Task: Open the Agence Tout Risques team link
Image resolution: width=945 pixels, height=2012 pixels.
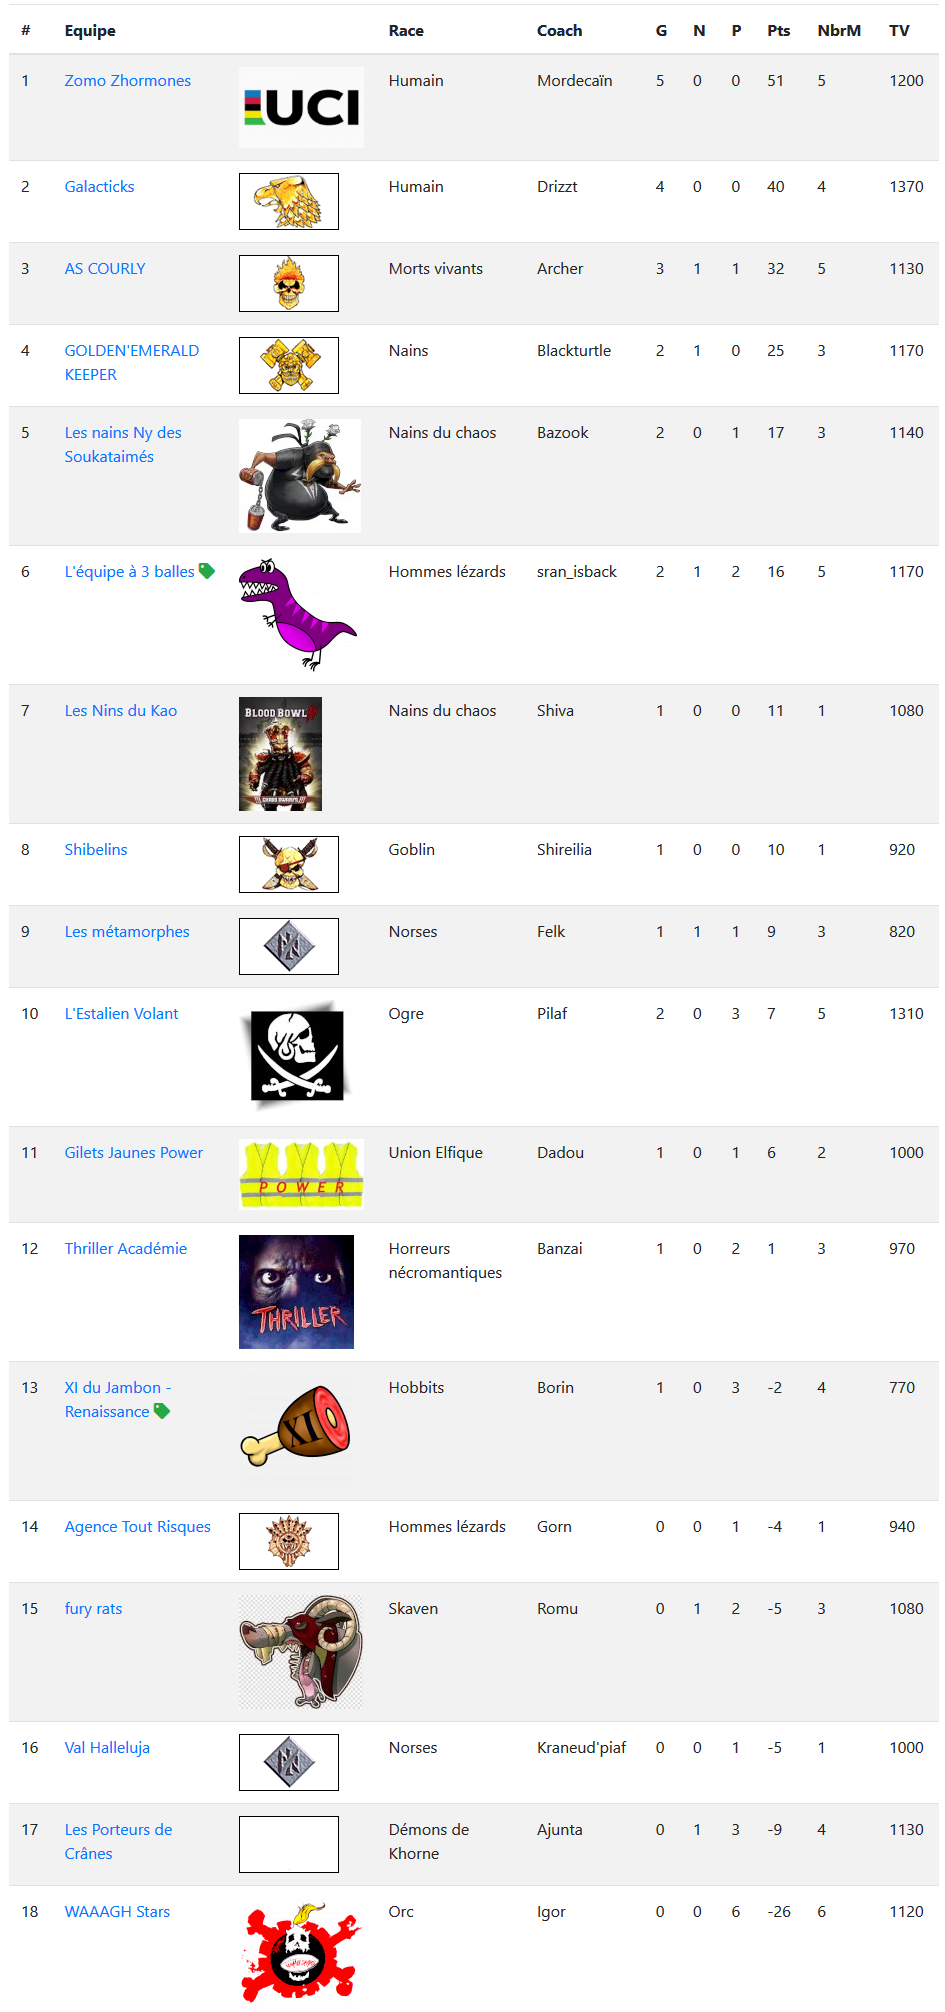Action: [138, 1526]
